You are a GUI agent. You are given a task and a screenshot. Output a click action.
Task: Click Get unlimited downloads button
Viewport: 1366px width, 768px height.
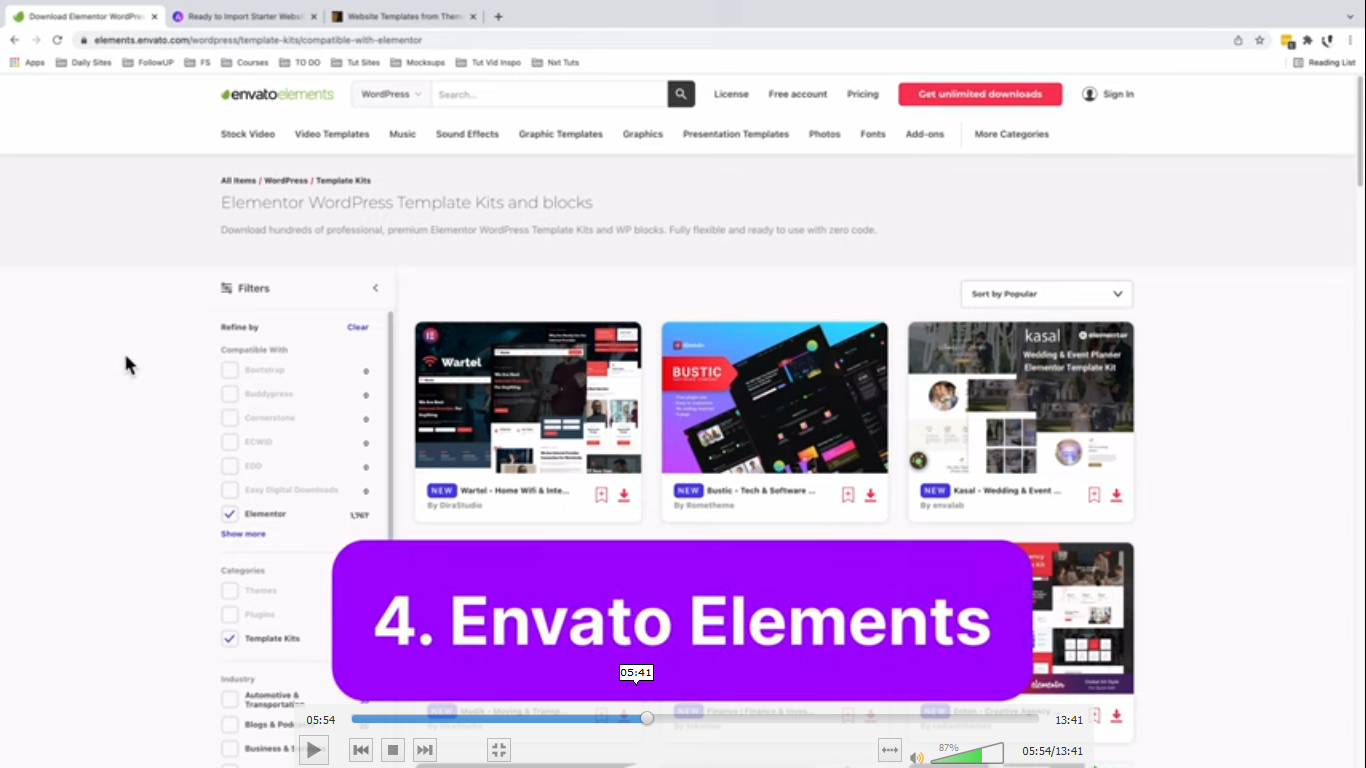pos(980,94)
